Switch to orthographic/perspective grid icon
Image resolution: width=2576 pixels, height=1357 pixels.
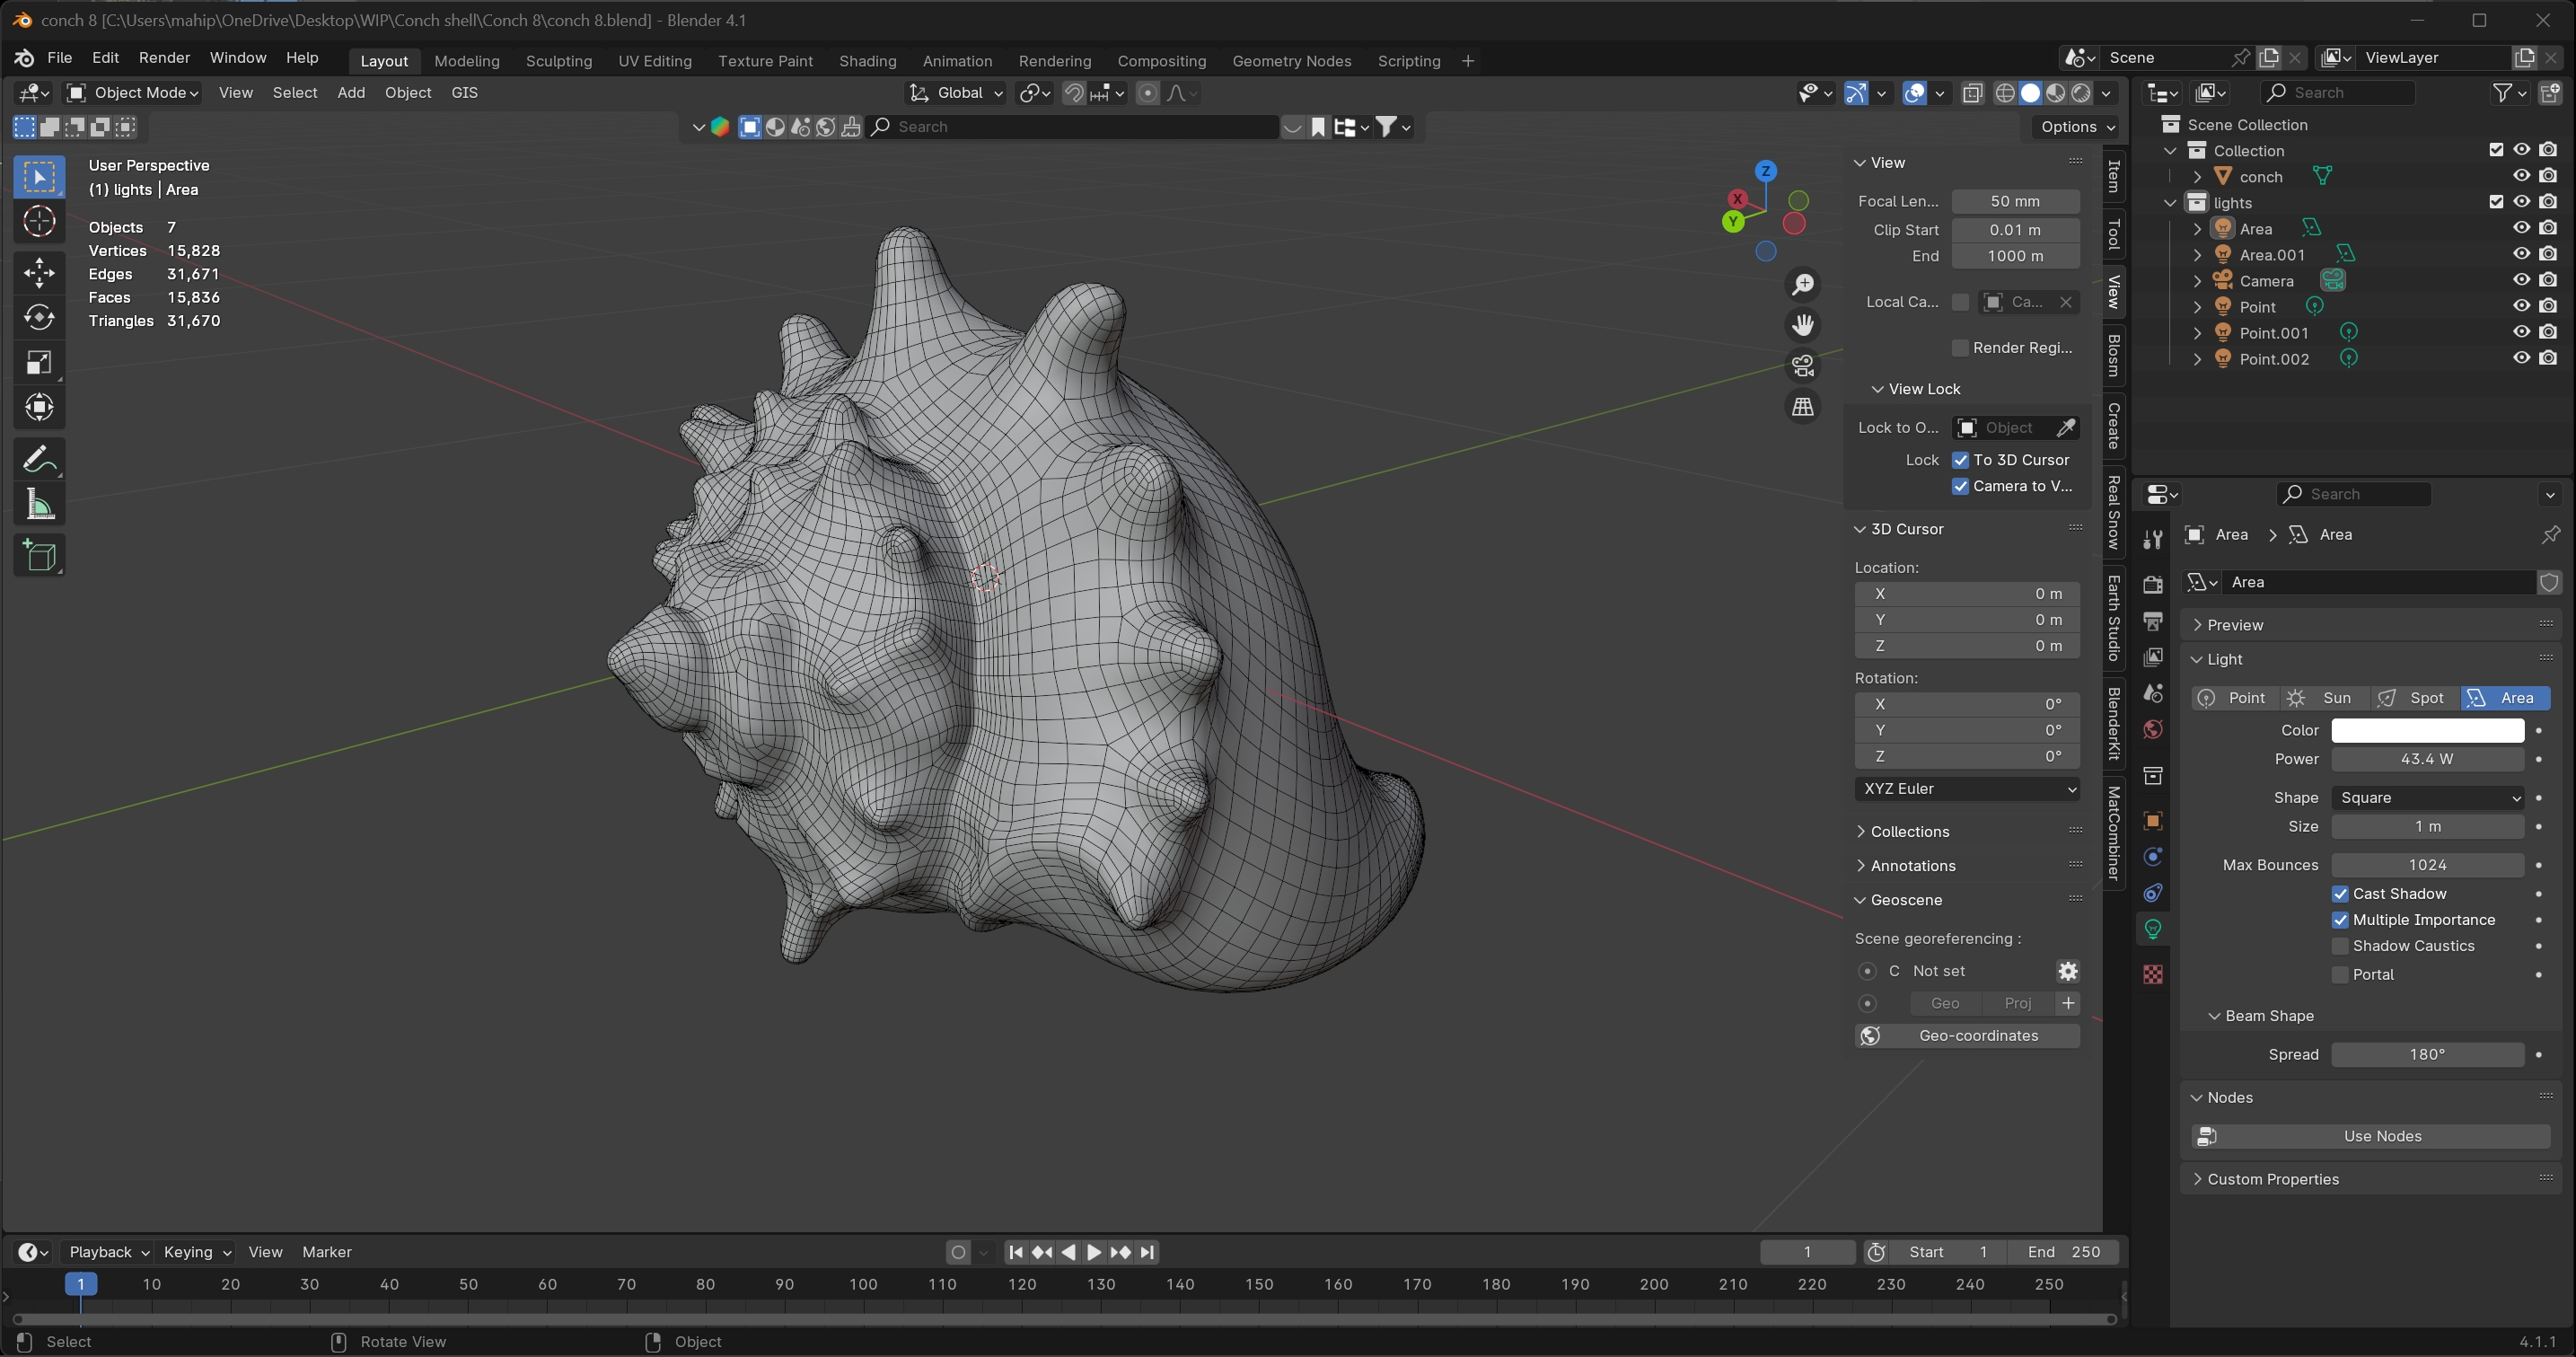tap(1803, 407)
